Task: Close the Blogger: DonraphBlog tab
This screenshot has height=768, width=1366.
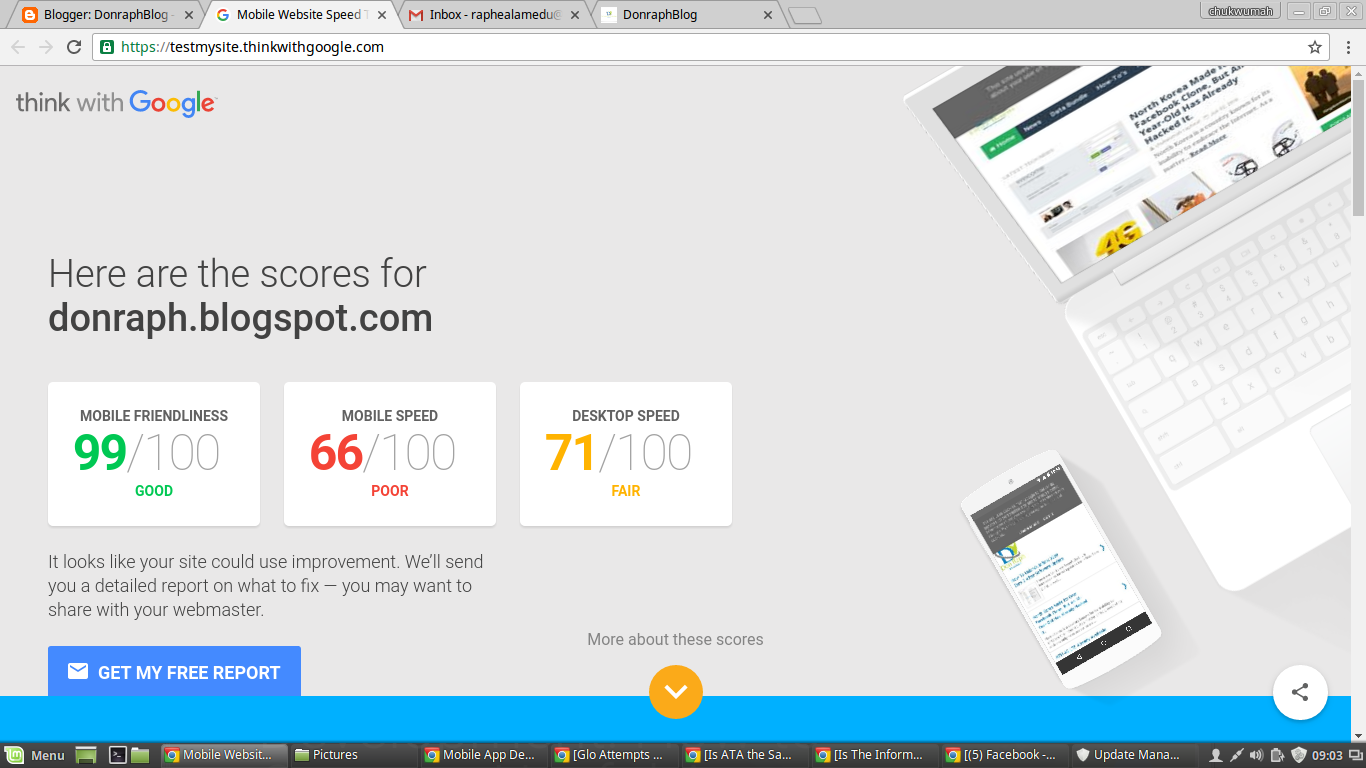Action: click(x=189, y=15)
